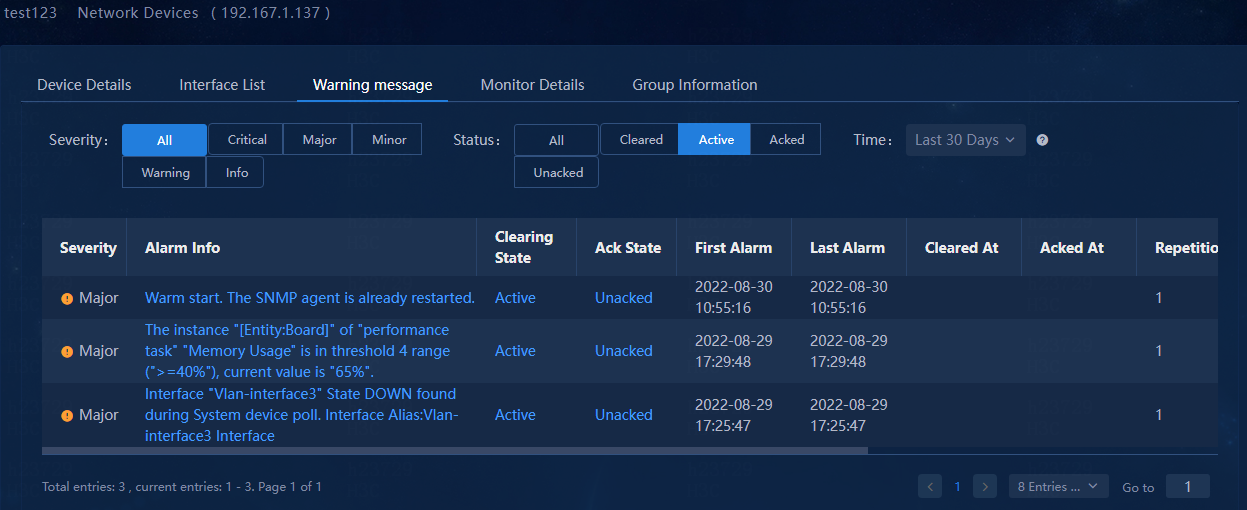
Task: Select the All status filter
Action: (556, 140)
